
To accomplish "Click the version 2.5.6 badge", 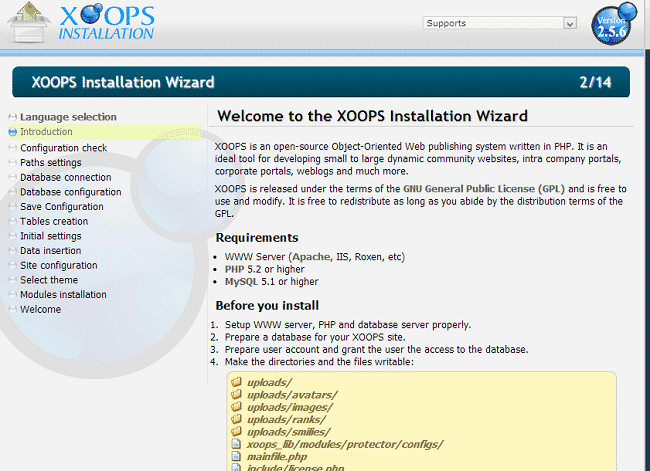I will 611,25.
